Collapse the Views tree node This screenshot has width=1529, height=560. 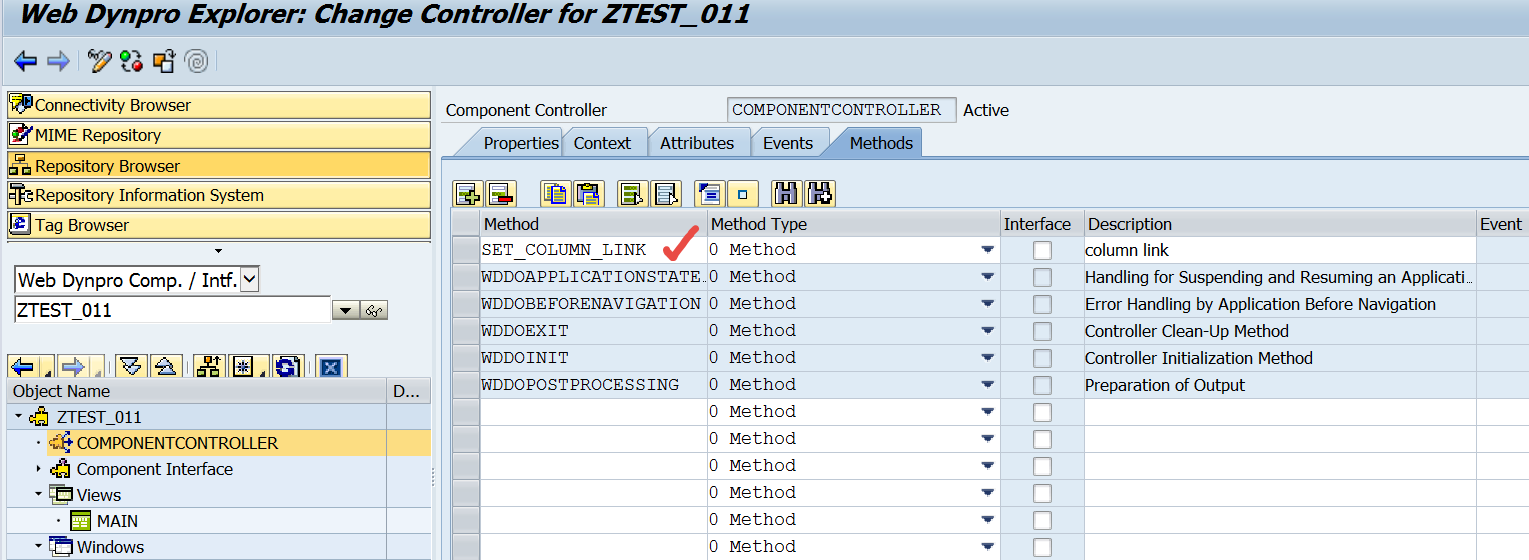click(x=39, y=495)
